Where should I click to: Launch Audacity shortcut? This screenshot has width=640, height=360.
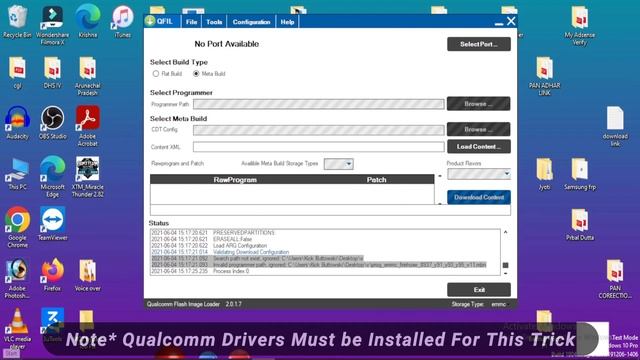(x=17, y=123)
